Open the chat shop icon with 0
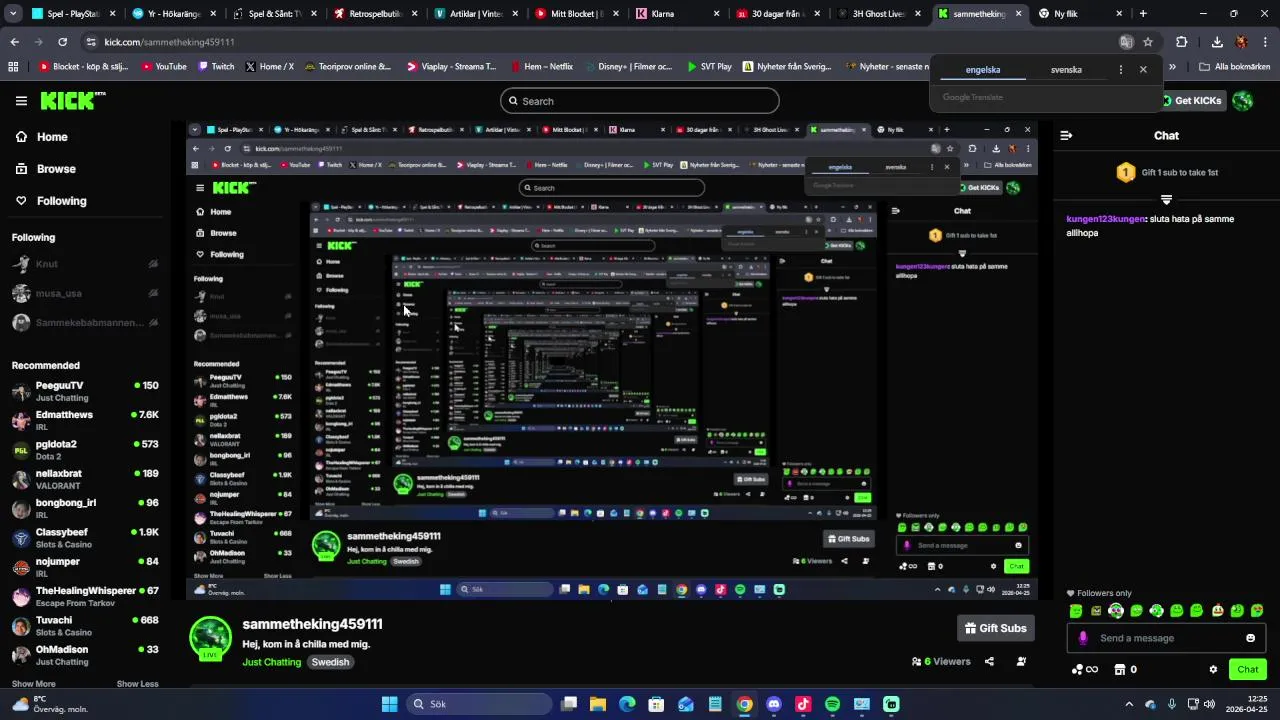 [1126, 669]
